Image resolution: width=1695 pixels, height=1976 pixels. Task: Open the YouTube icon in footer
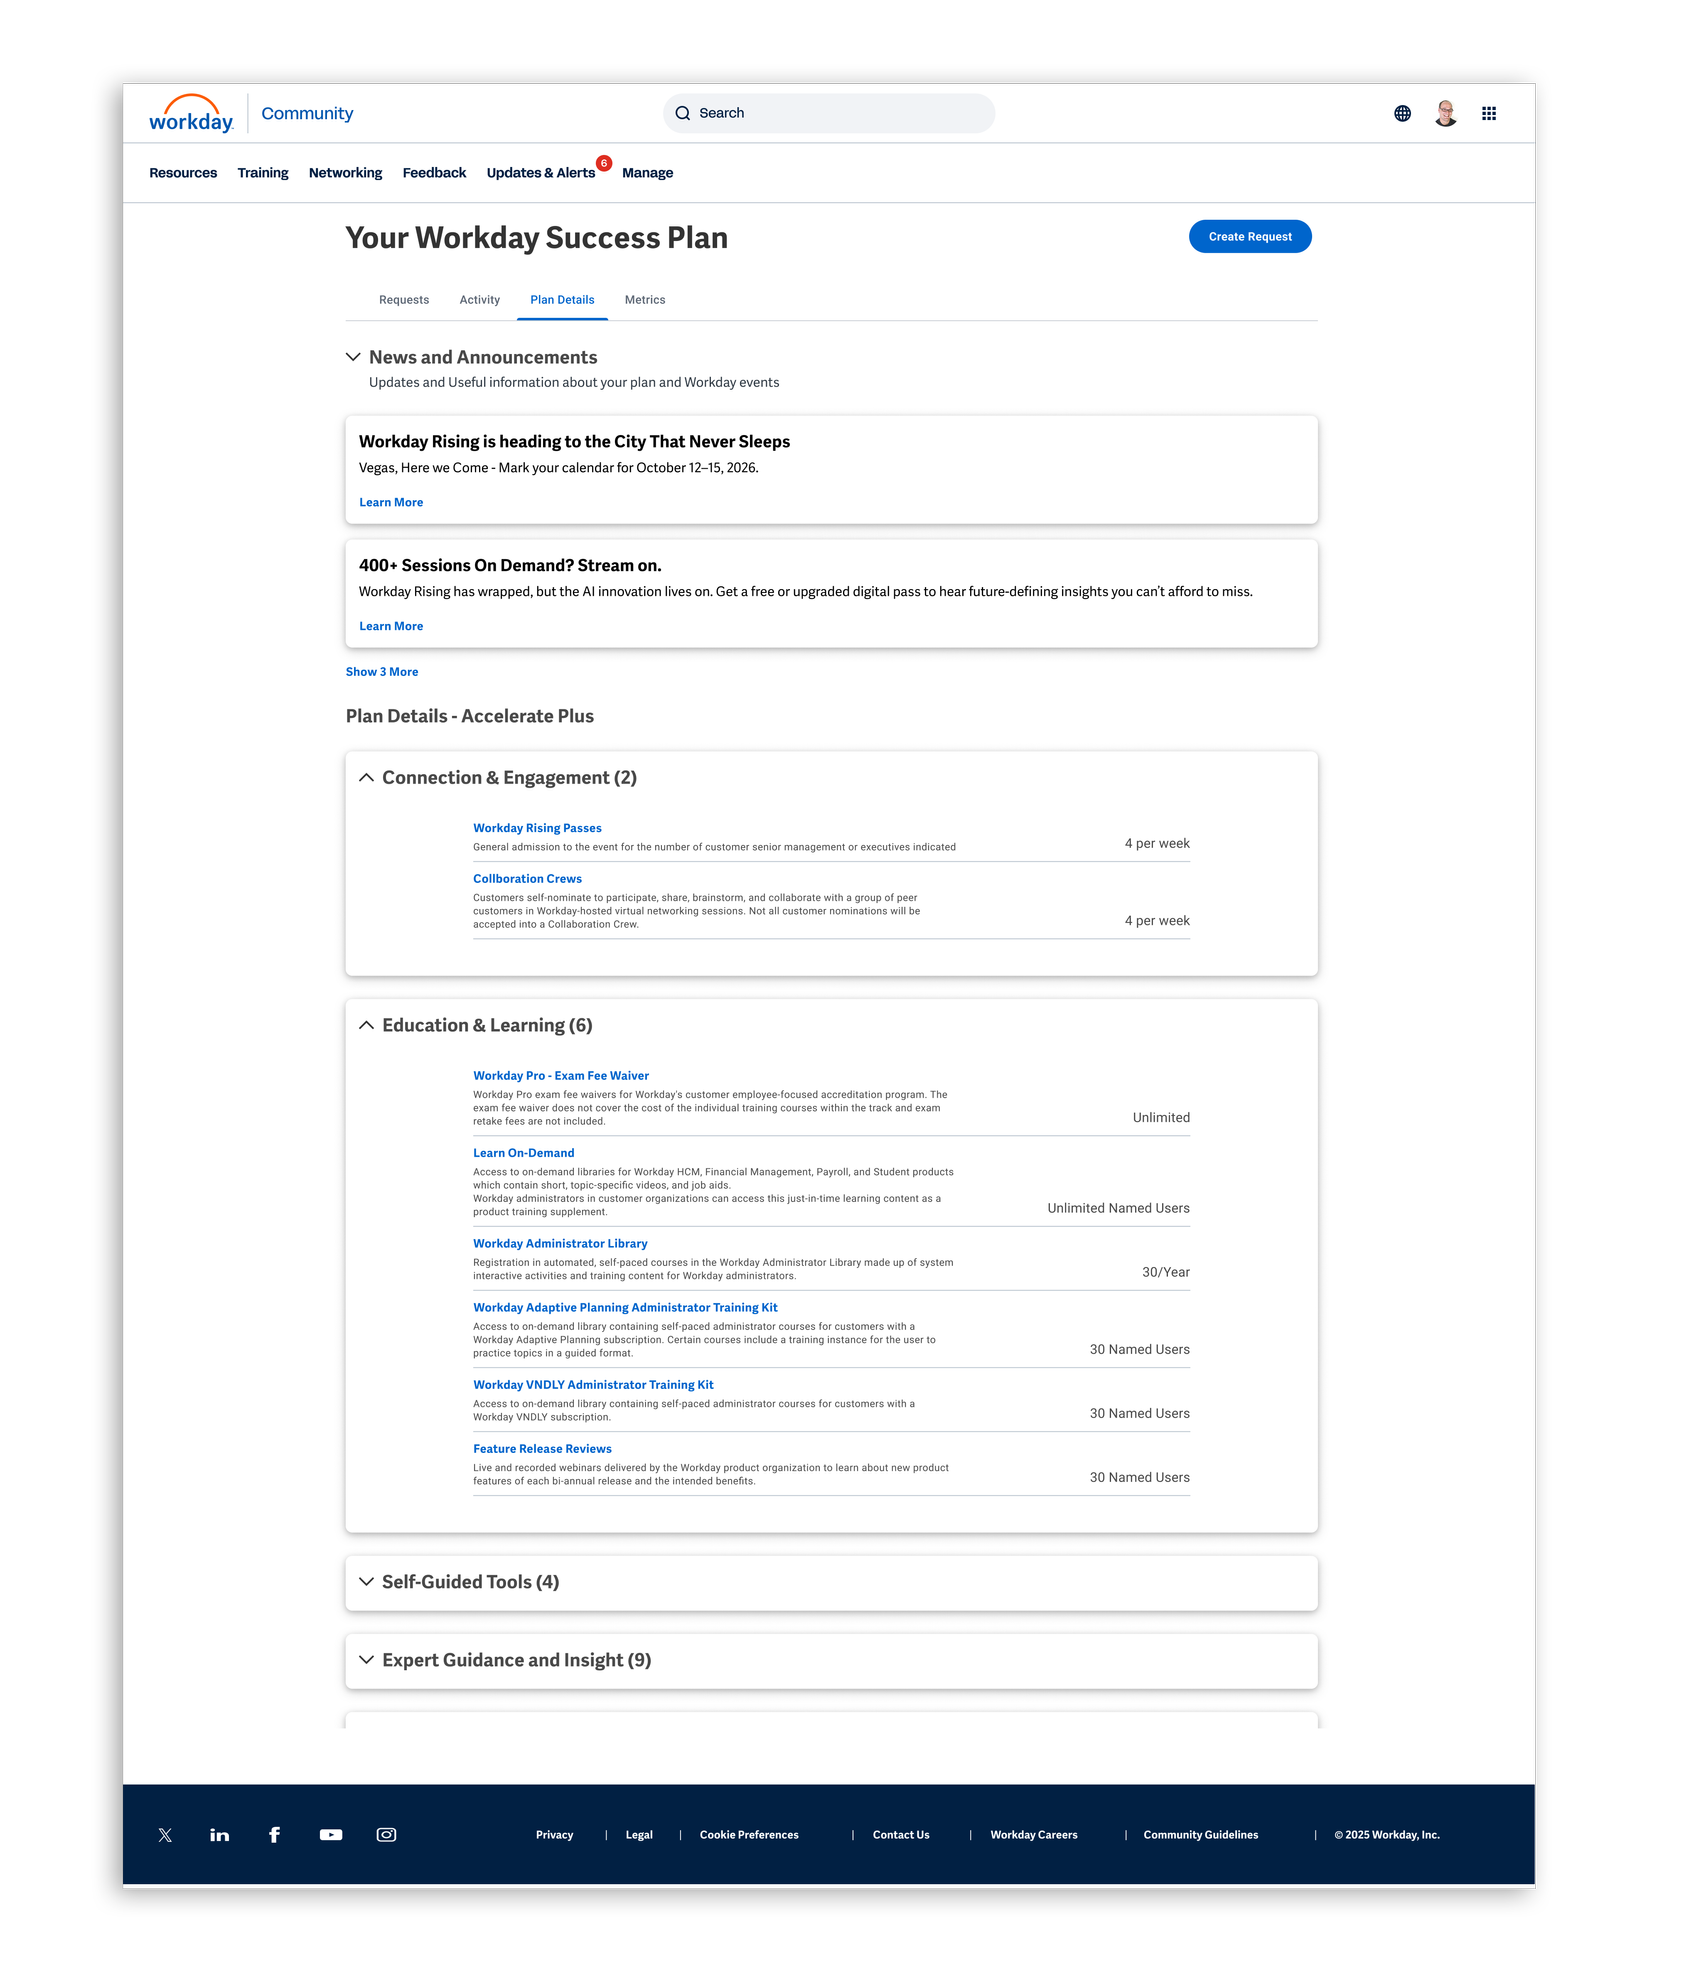coord(330,1835)
